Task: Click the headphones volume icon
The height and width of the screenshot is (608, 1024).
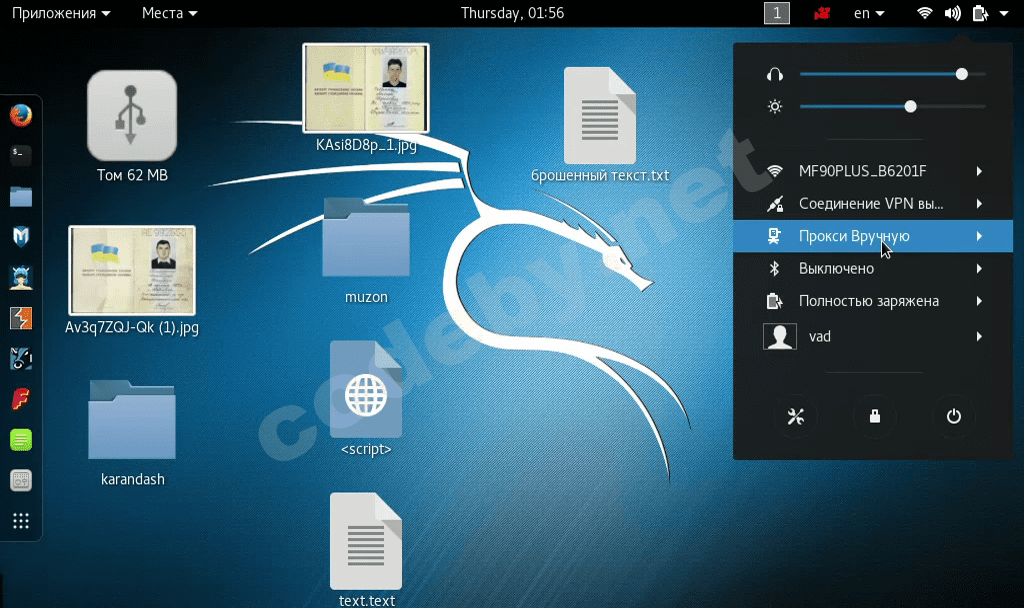Action: tap(775, 74)
